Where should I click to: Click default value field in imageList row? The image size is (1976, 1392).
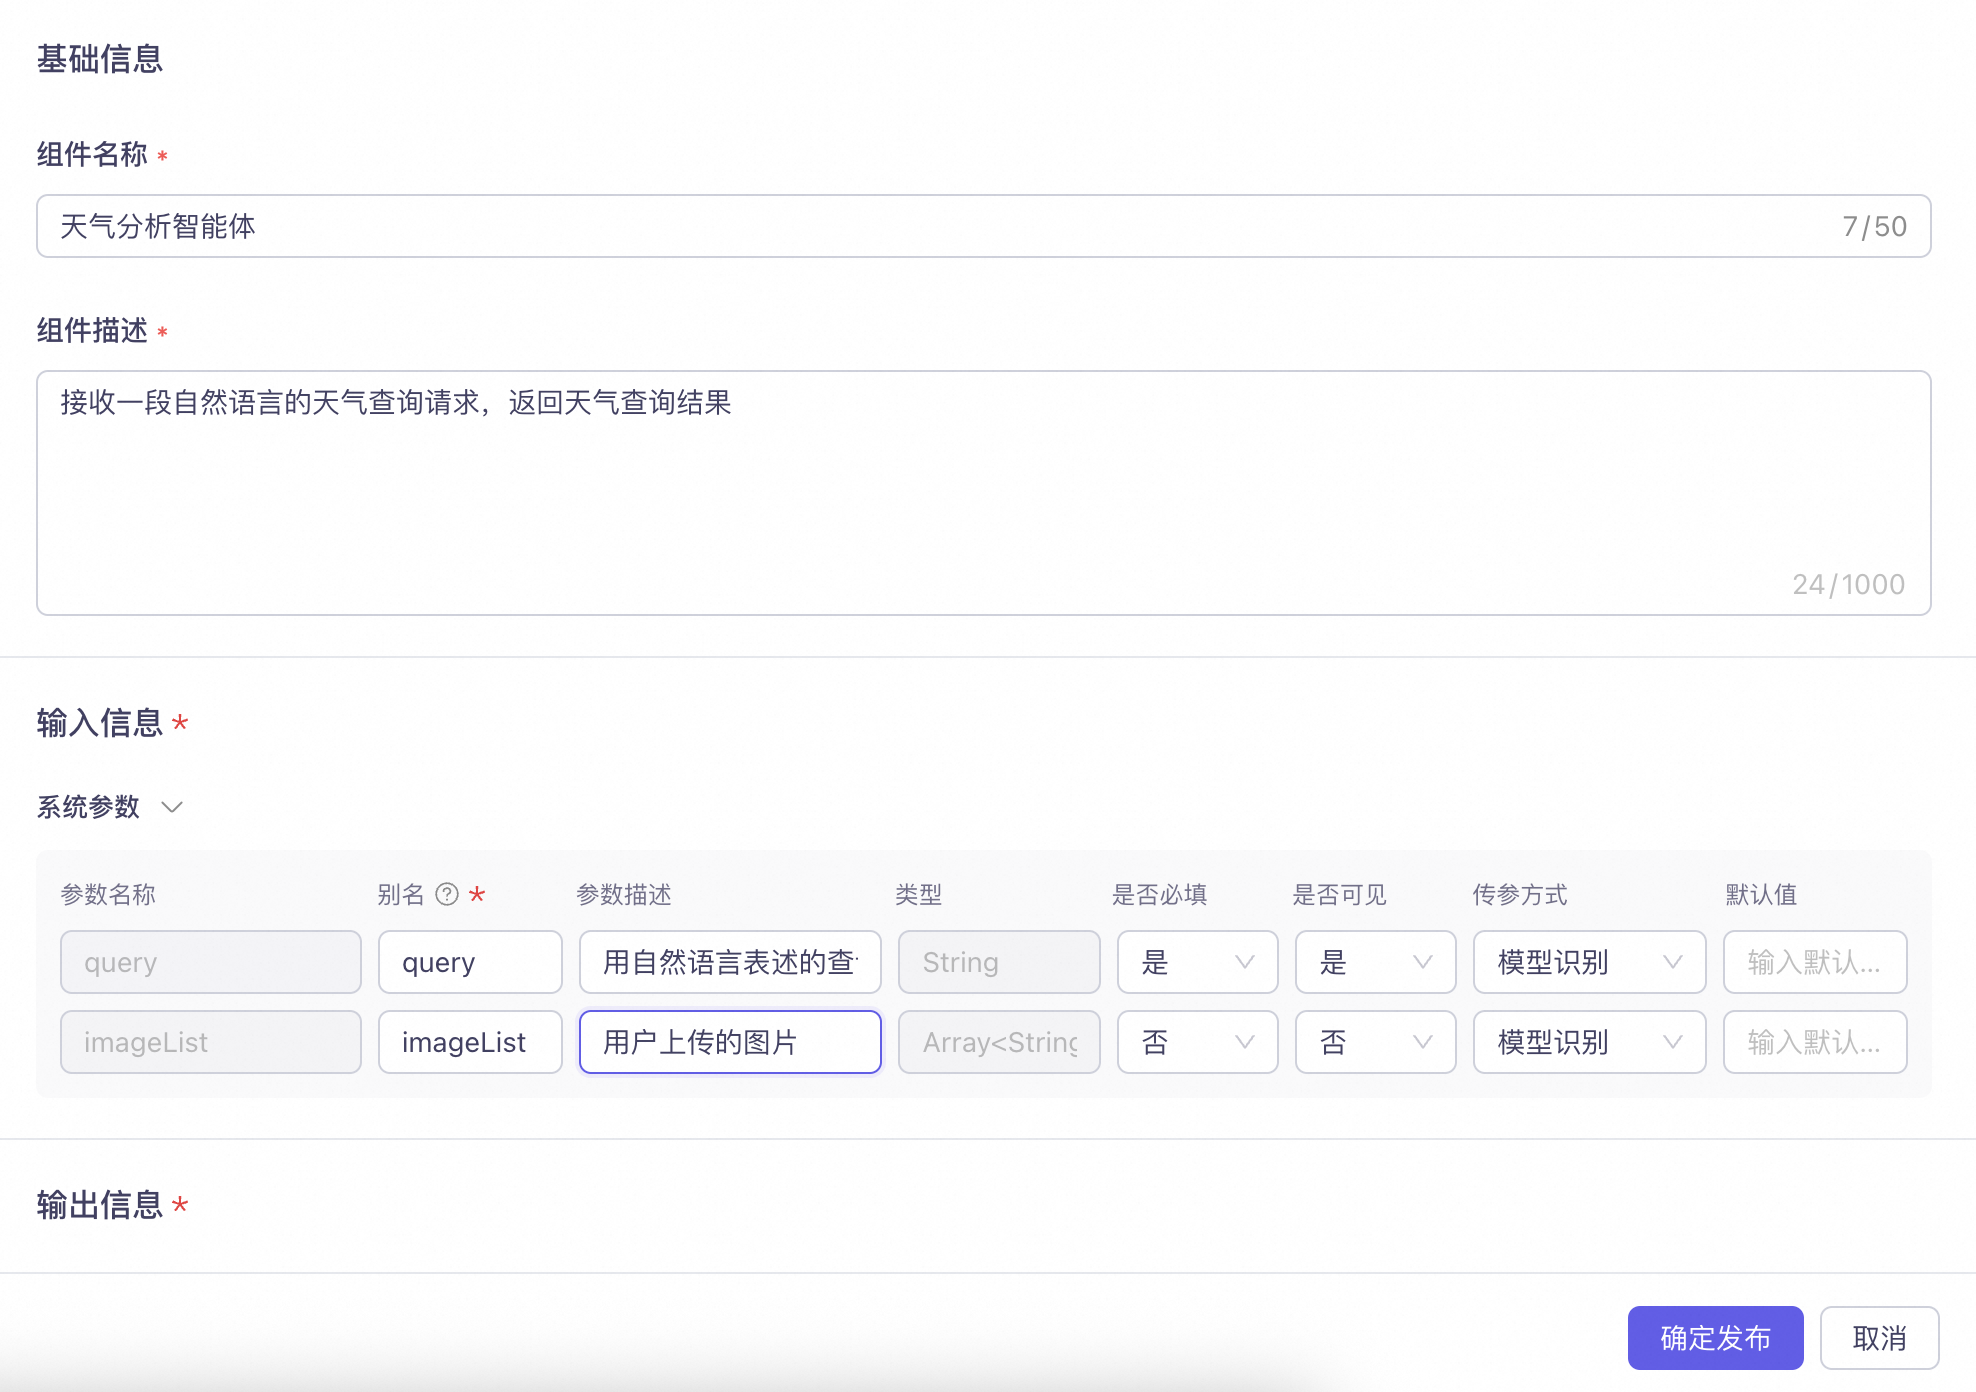[1814, 1042]
